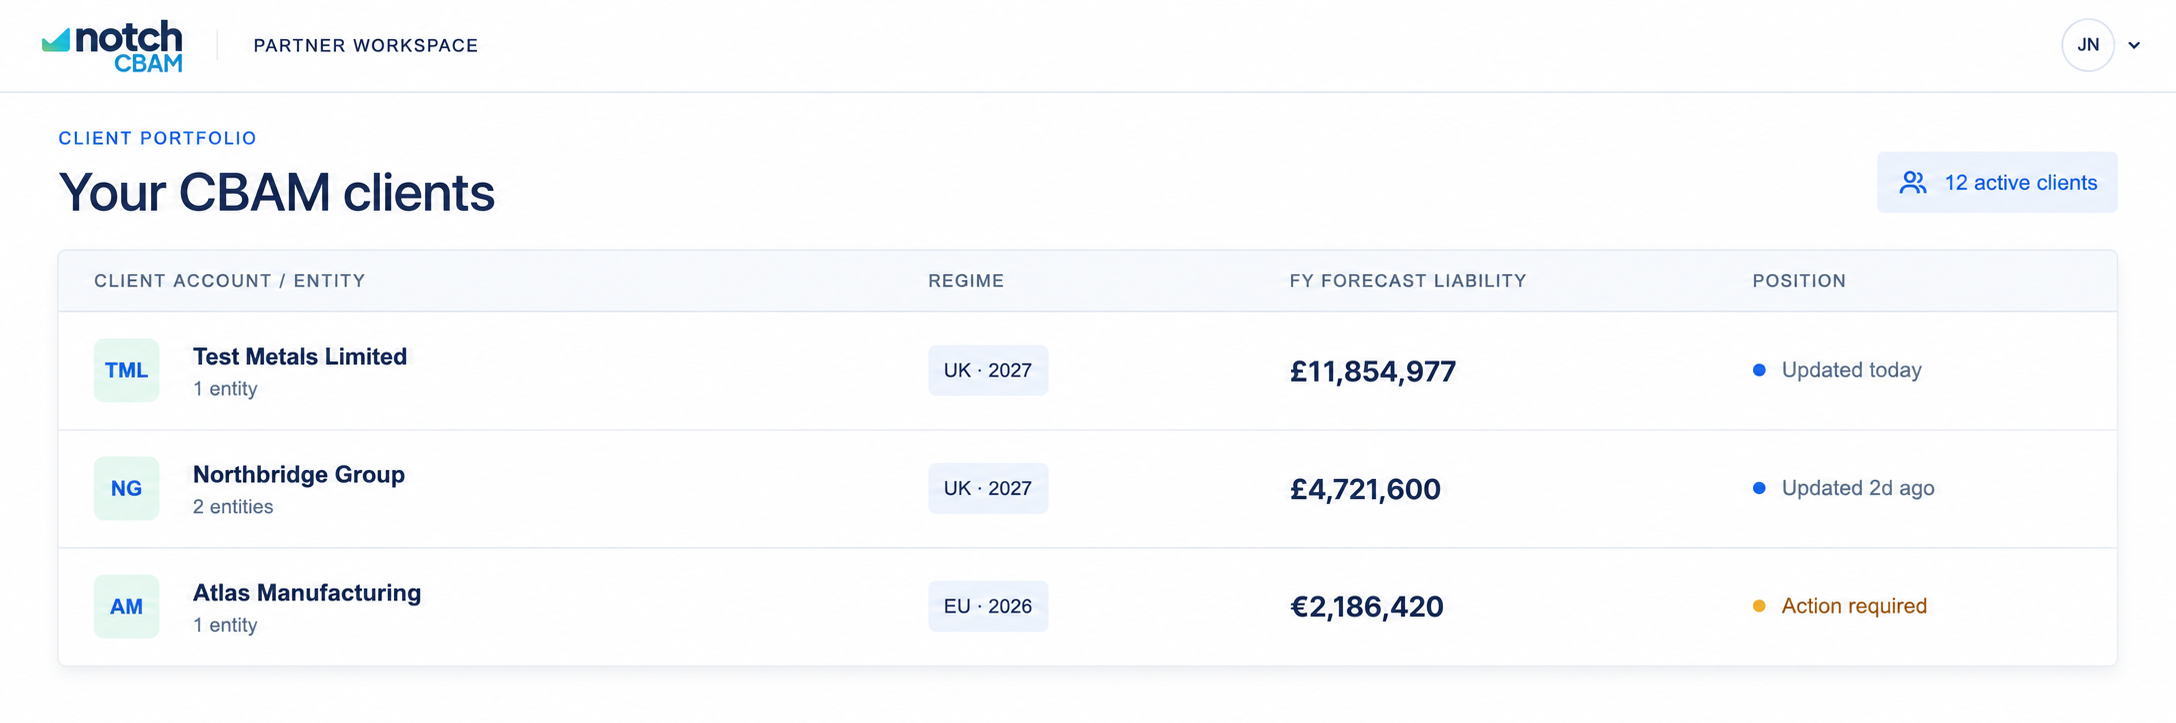The width and height of the screenshot is (2176, 723).
Task: Click the £4,721,600 forecast liability value
Action: 1365,489
